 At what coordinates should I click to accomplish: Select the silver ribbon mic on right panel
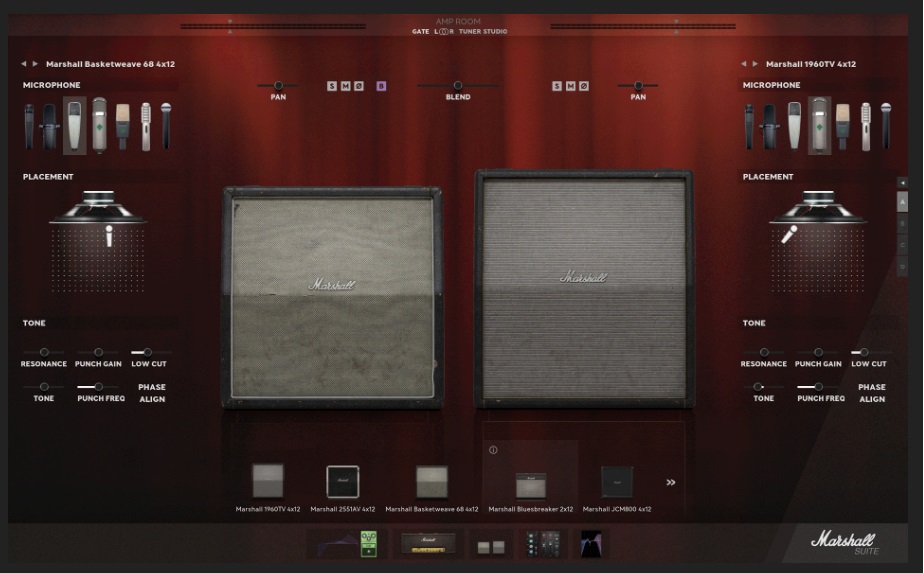[866, 126]
